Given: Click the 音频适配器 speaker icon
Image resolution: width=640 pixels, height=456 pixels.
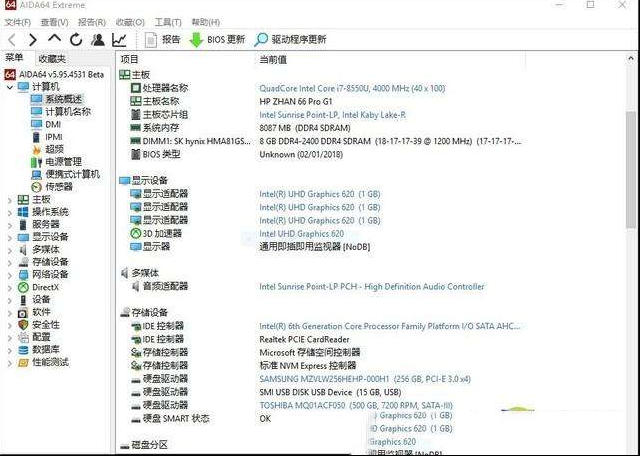Looking at the screenshot, I should 136,287.
